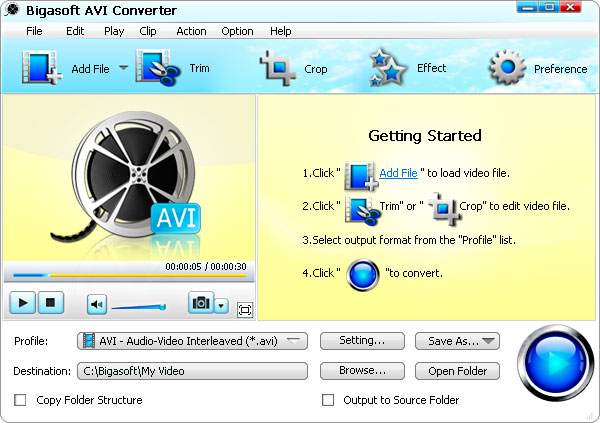The height and width of the screenshot is (423, 600).
Task: Click the Browse... button
Action: pyautogui.click(x=362, y=371)
